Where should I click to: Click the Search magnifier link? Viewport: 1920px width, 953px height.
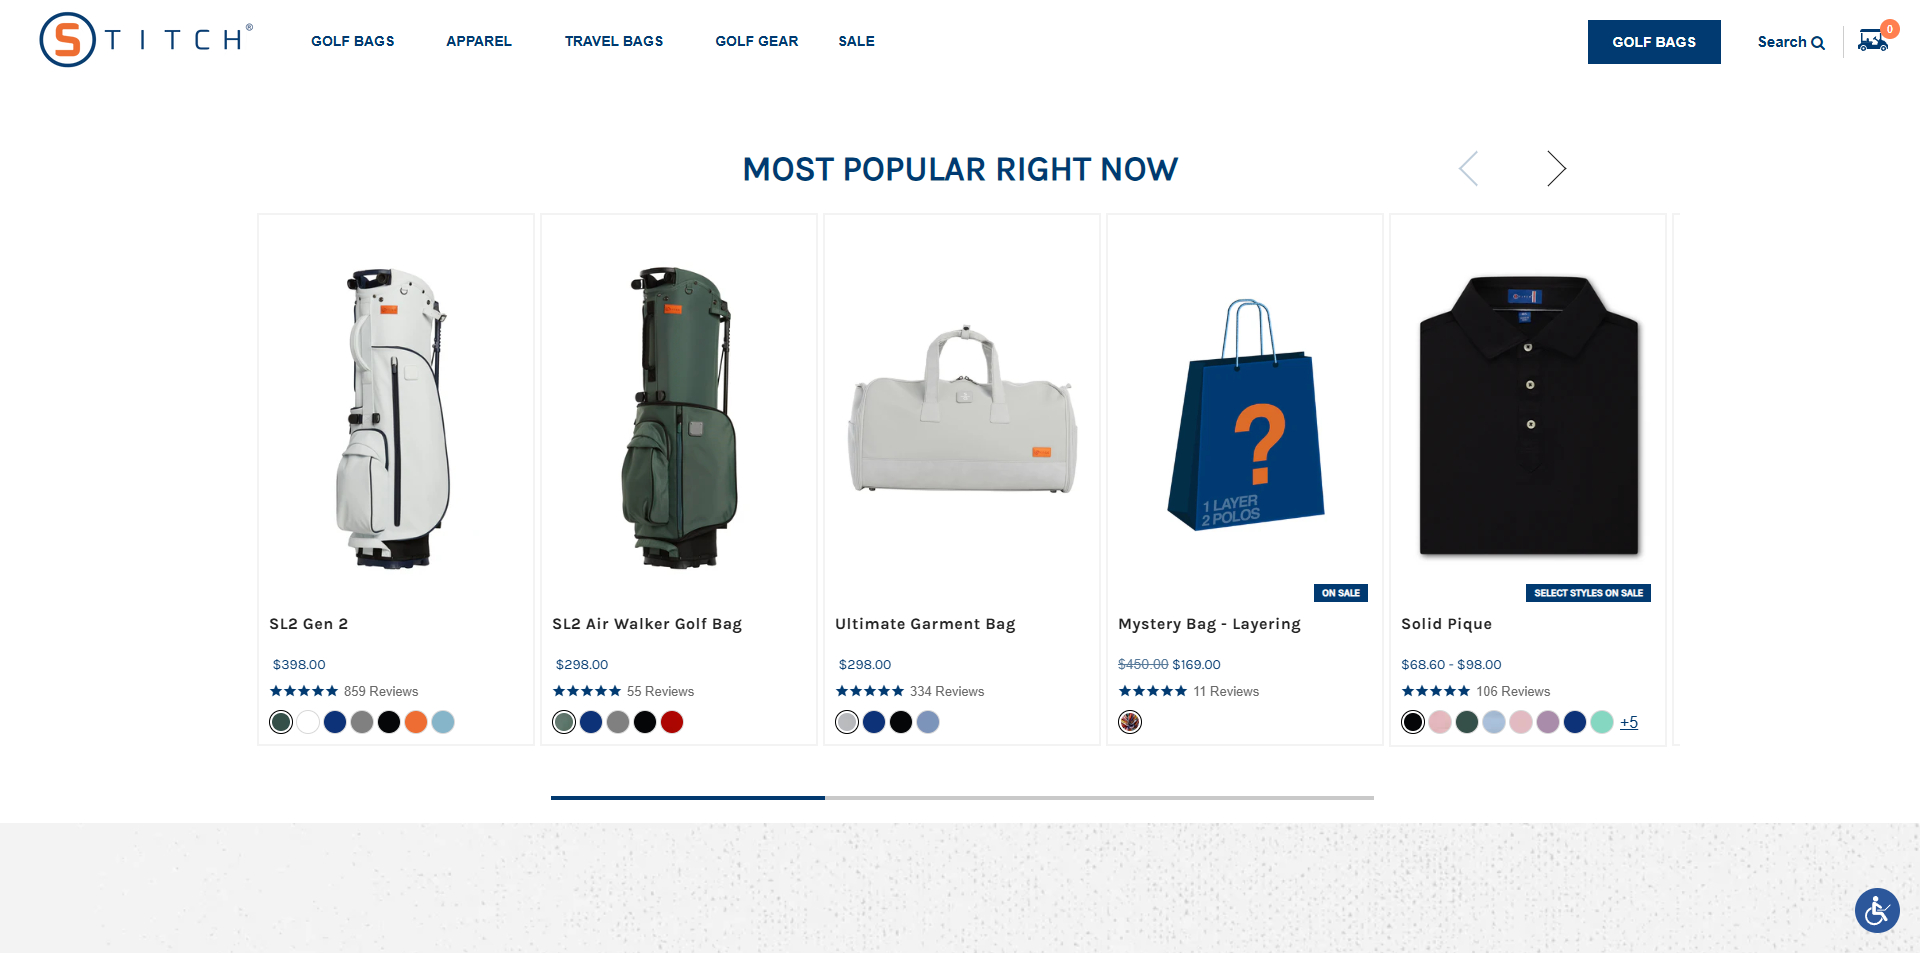[x=1791, y=42]
